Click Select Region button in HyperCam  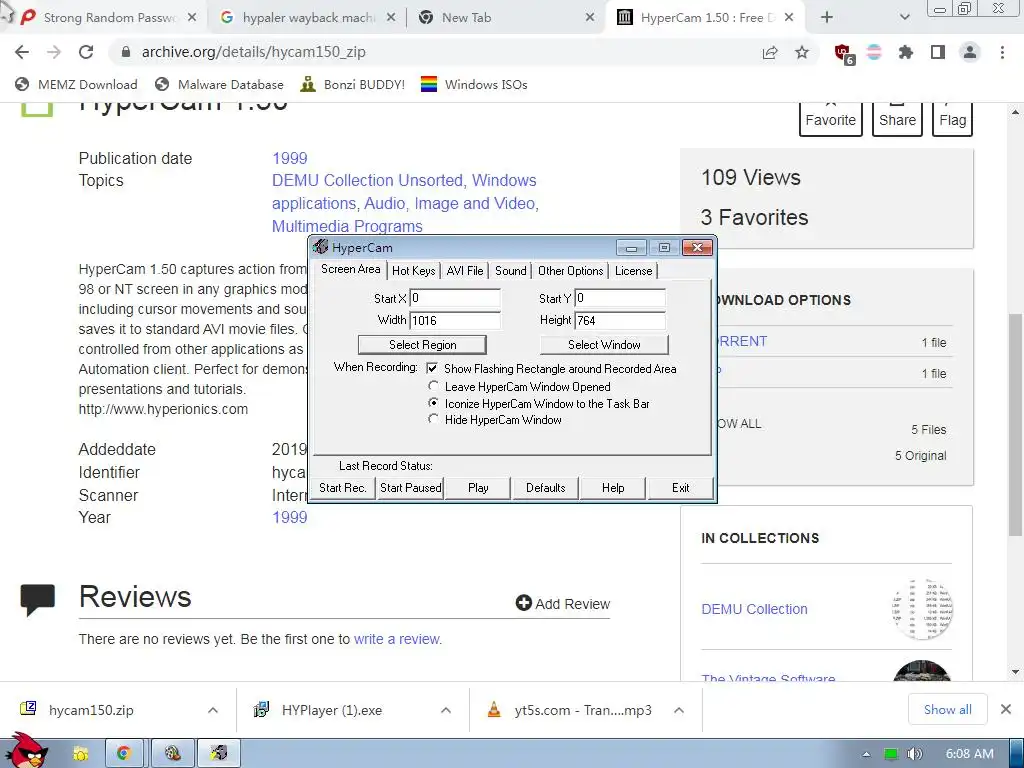pos(423,344)
